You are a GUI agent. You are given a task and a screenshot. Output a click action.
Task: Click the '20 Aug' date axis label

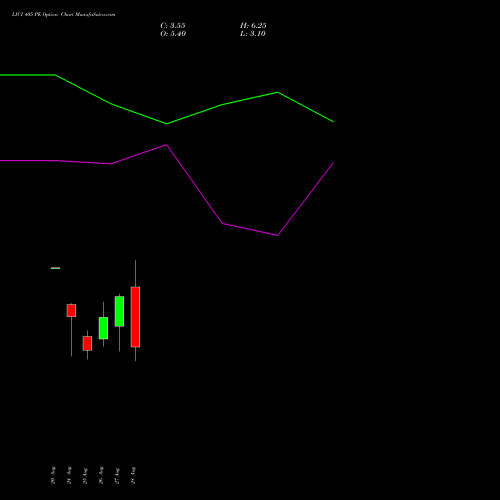(53, 475)
